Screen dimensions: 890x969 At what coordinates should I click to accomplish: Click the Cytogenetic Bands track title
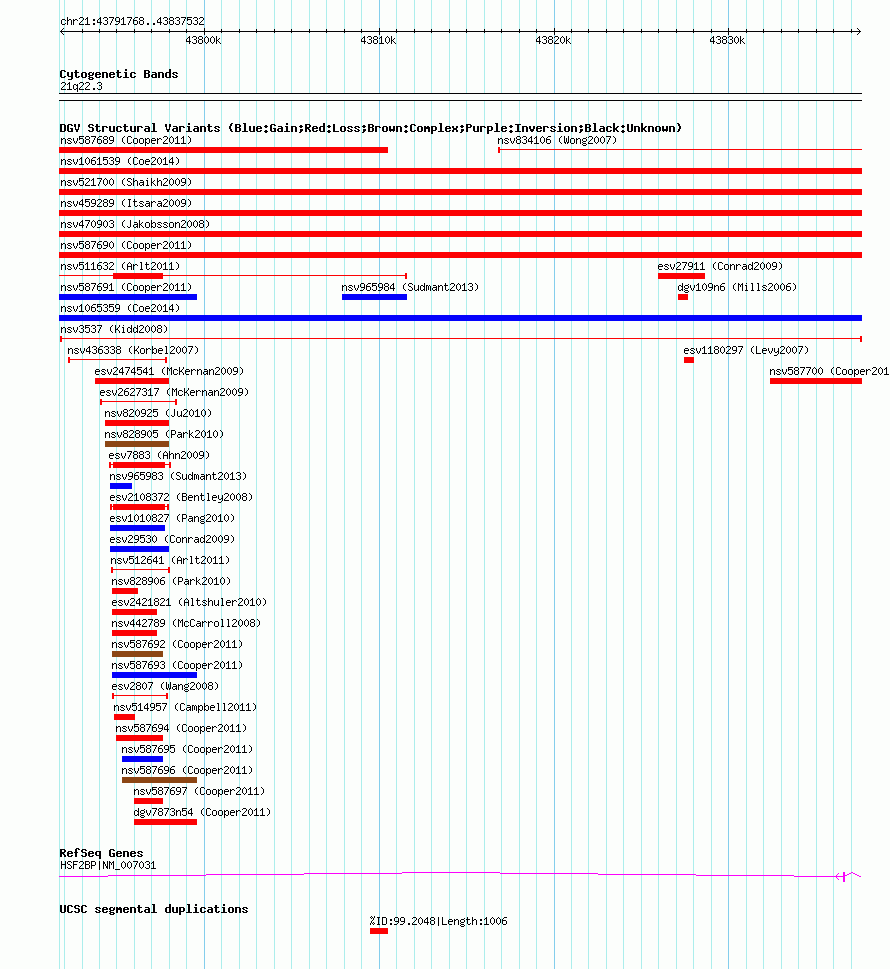(x=119, y=74)
